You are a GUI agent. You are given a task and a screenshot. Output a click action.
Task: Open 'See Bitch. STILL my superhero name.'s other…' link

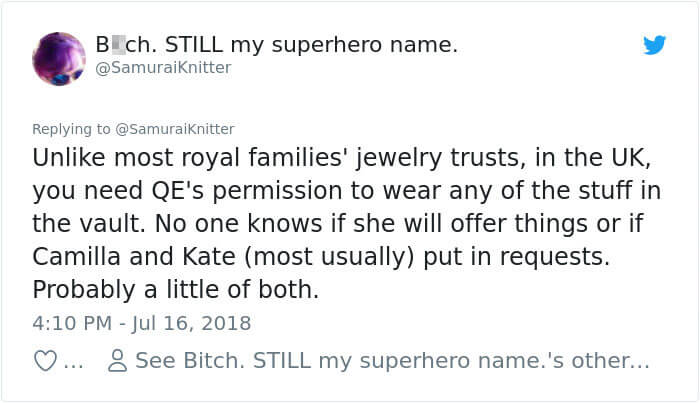(x=392, y=361)
